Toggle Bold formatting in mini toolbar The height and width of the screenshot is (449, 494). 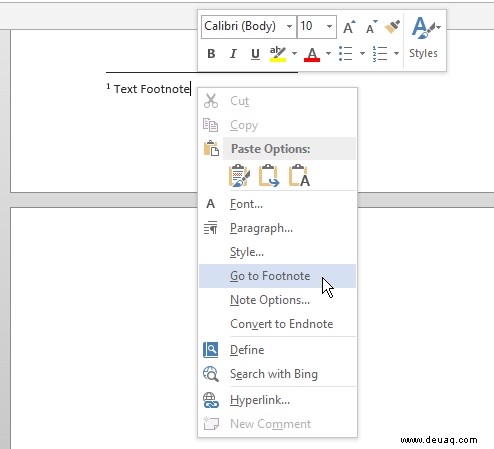[211, 54]
